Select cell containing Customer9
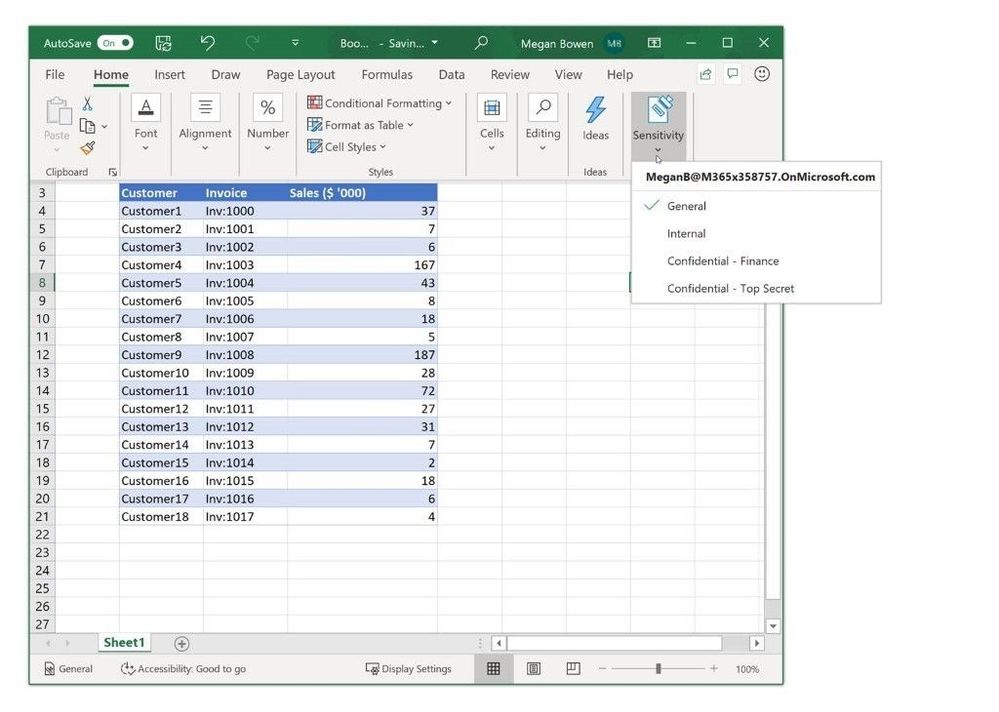This screenshot has height=712, width=999. (161, 355)
